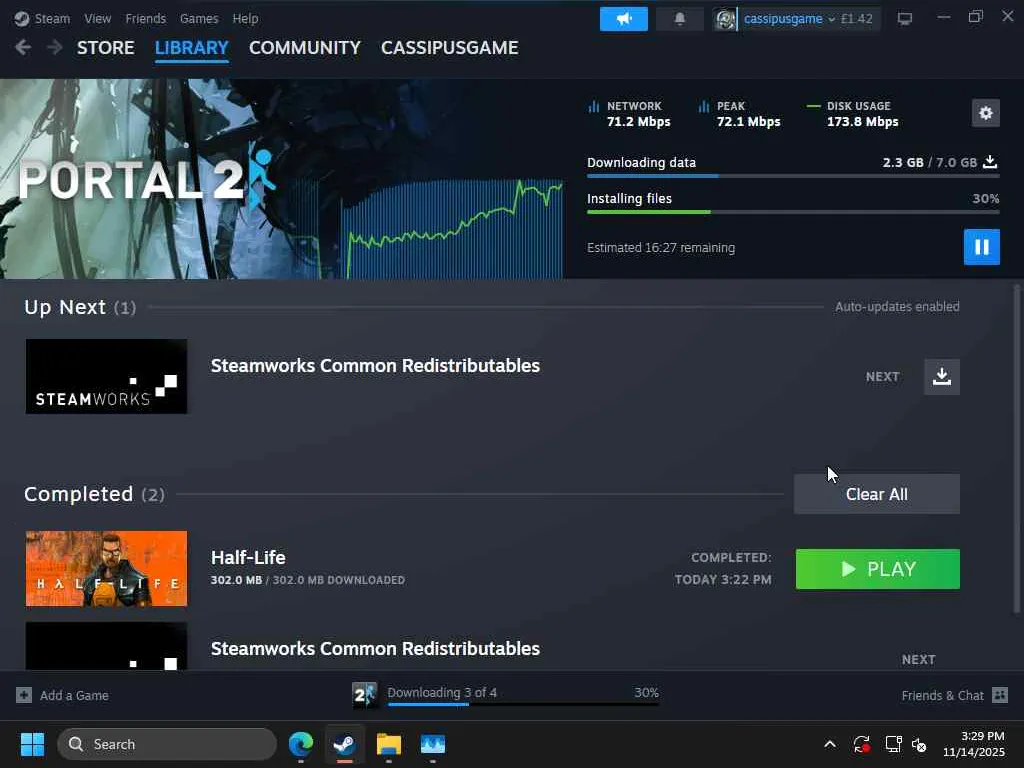This screenshot has width=1024, height=768.
Task: Click Steamworks Common Redistributables title under Completed
Action: pyautogui.click(x=375, y=648)
